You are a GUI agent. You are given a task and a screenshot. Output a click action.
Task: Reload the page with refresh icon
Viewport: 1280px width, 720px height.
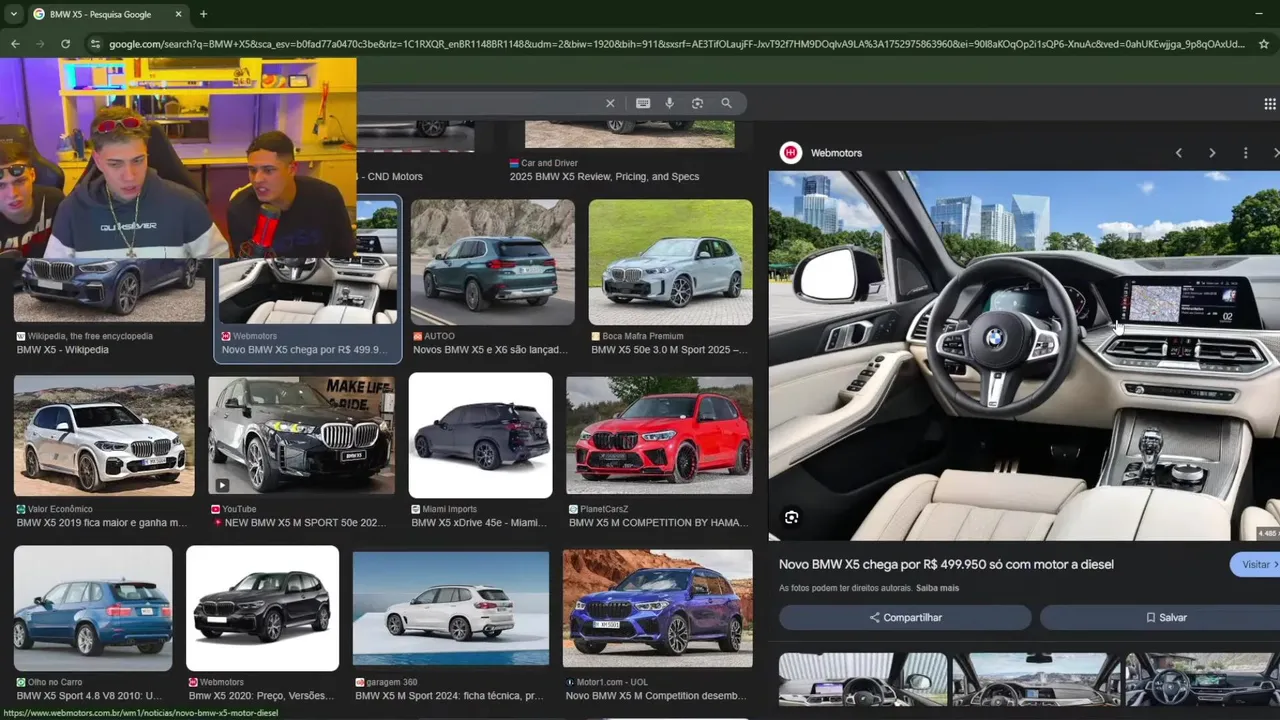[x=66, y=44]
